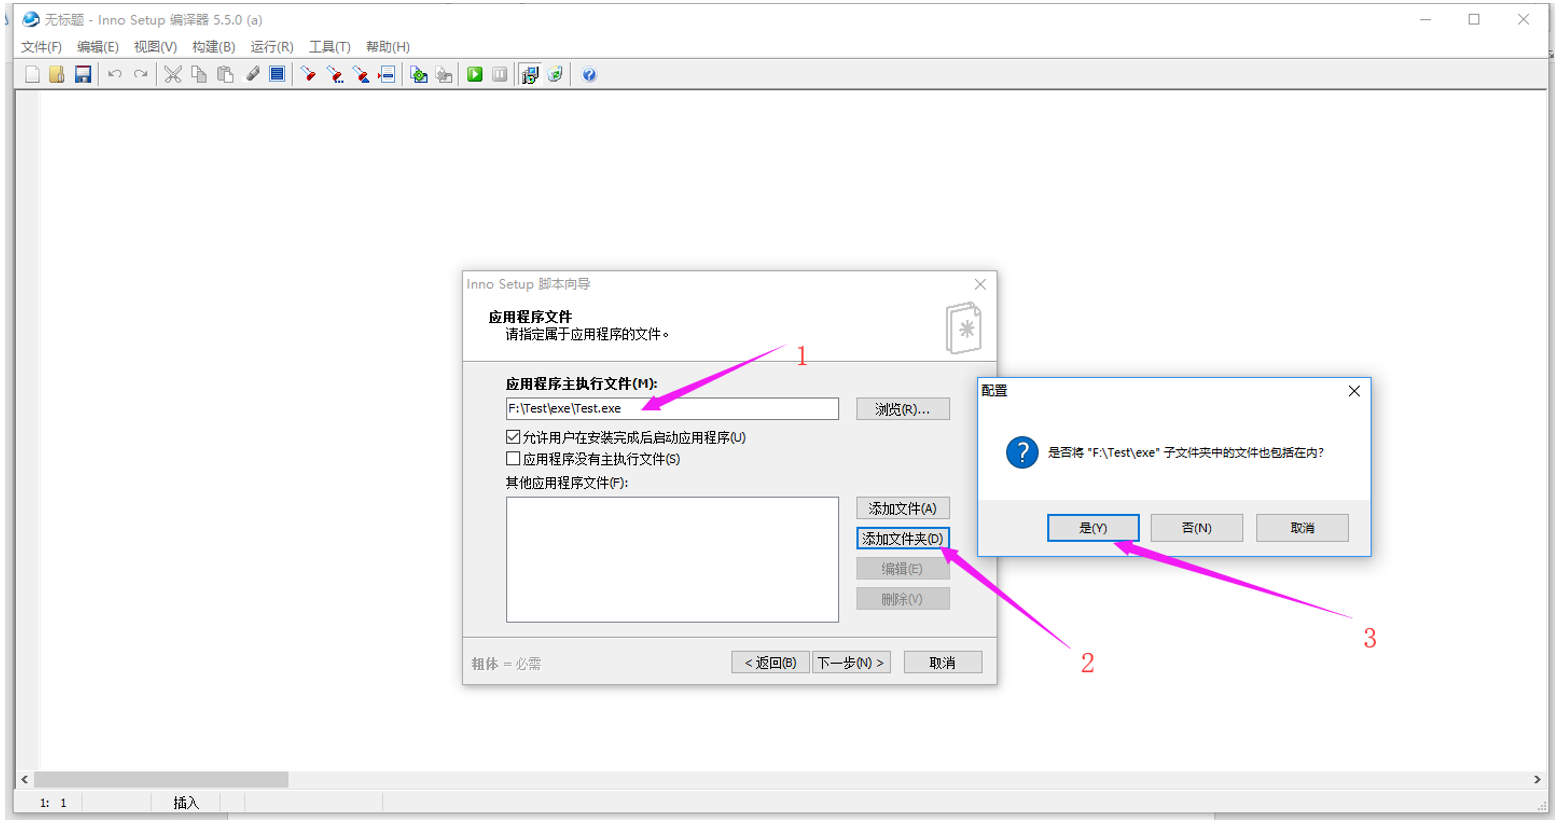Go back with the < 返回(B) button
This screenshot has height=820, width=1555.
[x=770, y=662]
